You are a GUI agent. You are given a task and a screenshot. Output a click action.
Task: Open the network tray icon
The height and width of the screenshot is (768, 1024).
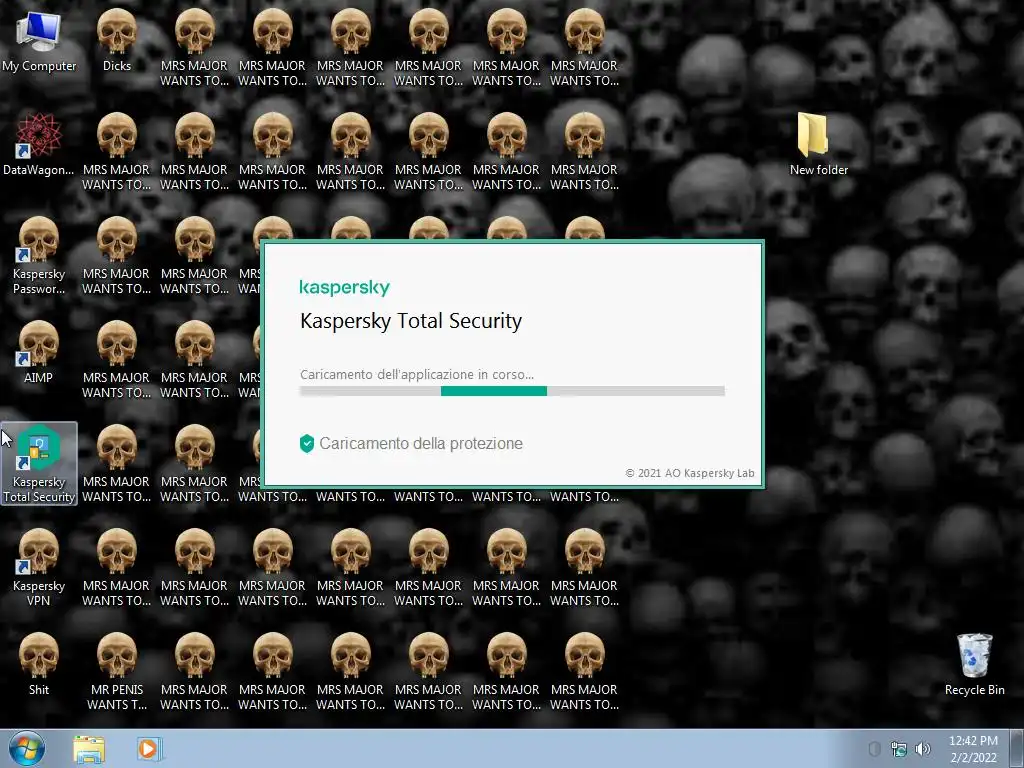(x=899, y=749)
